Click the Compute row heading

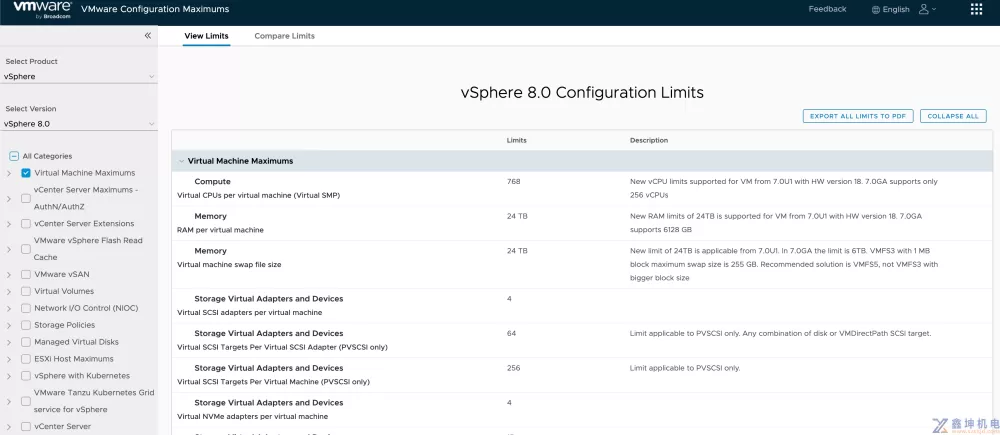[x=212, y=182]
